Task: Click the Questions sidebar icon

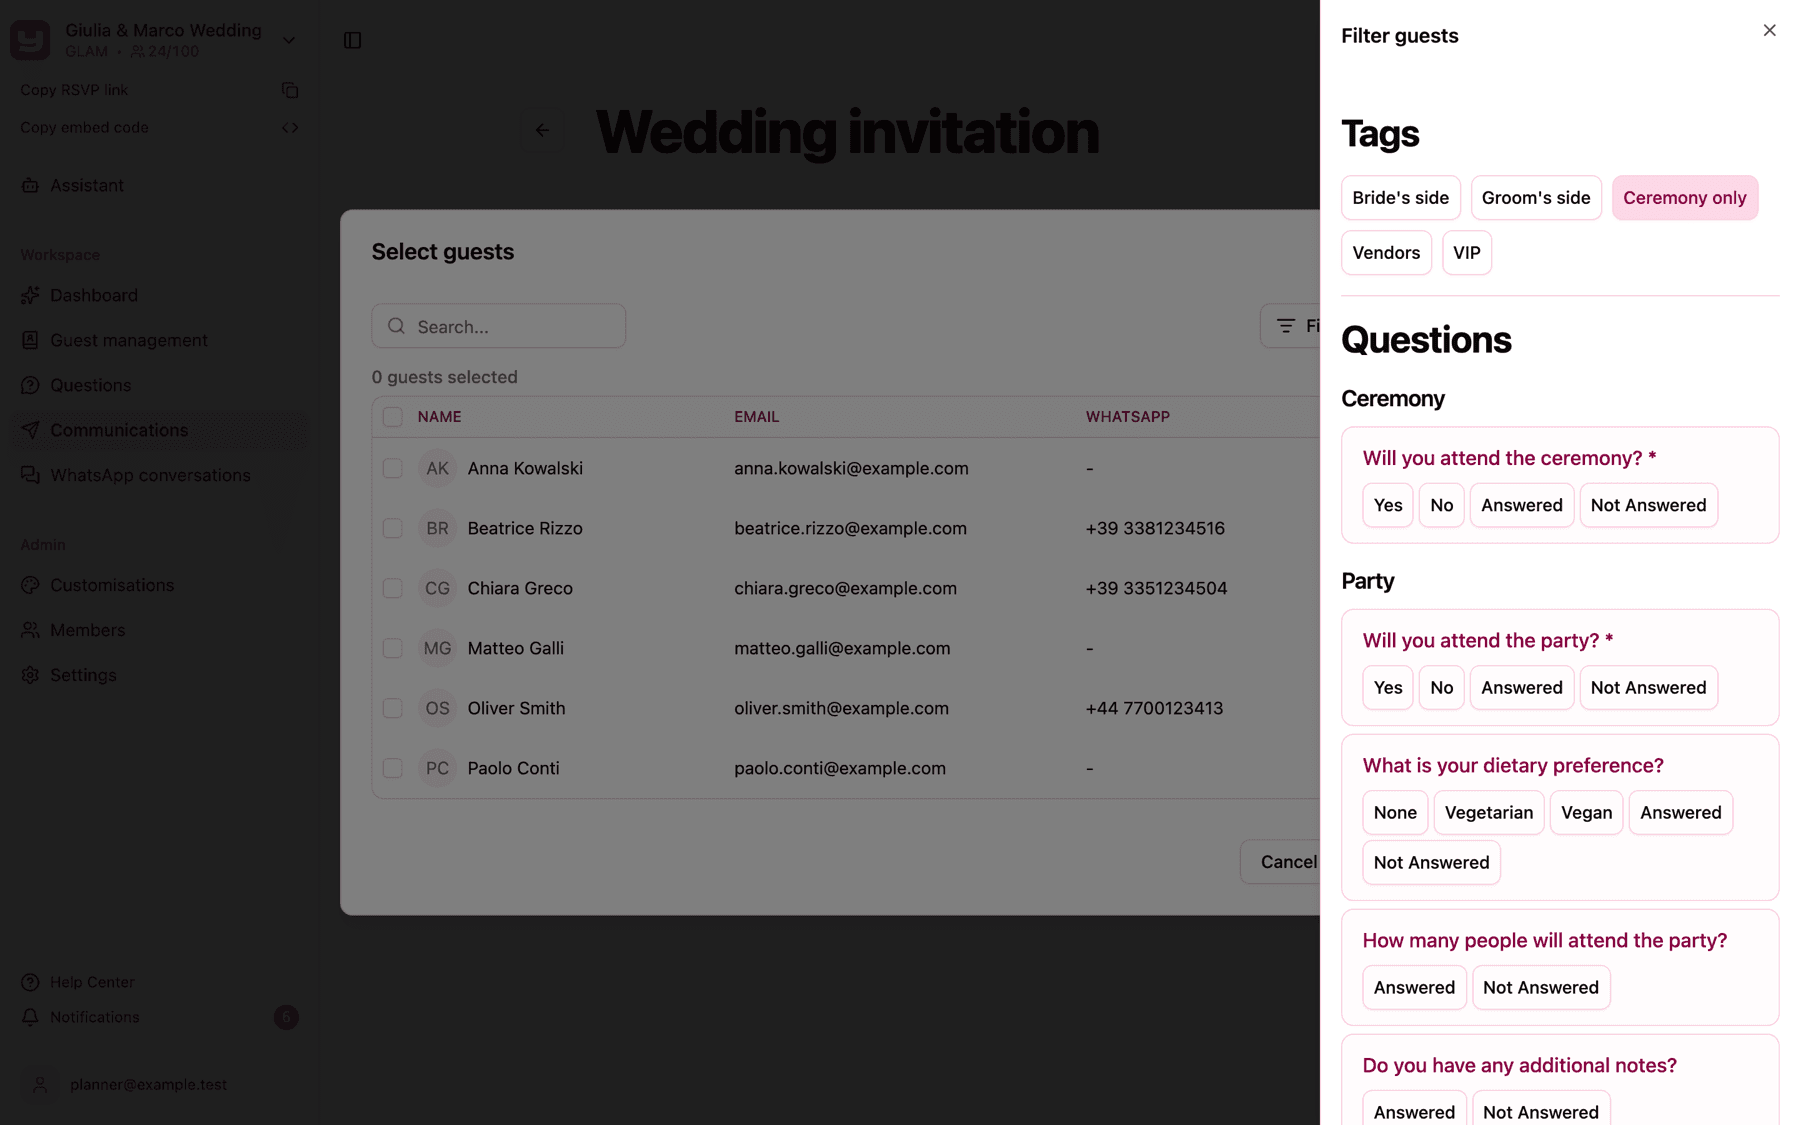Action: click(30, 385)
